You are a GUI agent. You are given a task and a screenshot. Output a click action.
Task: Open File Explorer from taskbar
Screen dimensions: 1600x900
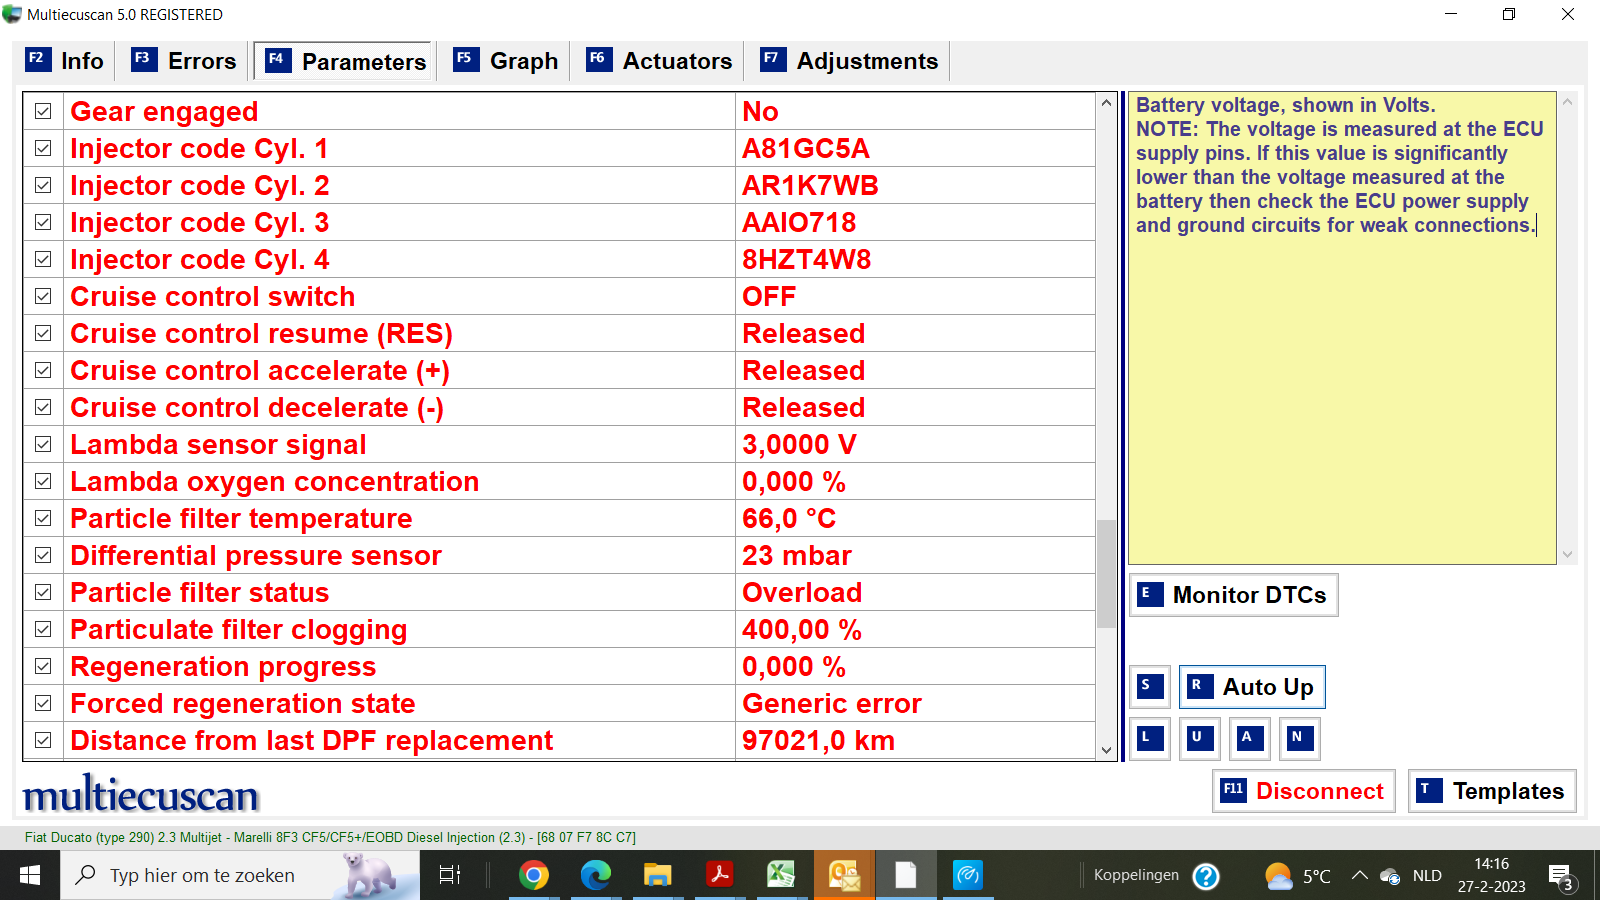[x=657, y=876]
